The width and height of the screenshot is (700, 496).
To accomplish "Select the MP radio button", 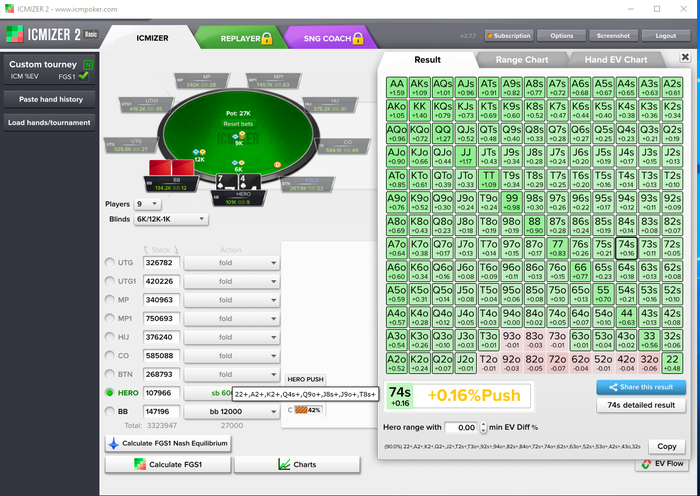I will 109,300.
